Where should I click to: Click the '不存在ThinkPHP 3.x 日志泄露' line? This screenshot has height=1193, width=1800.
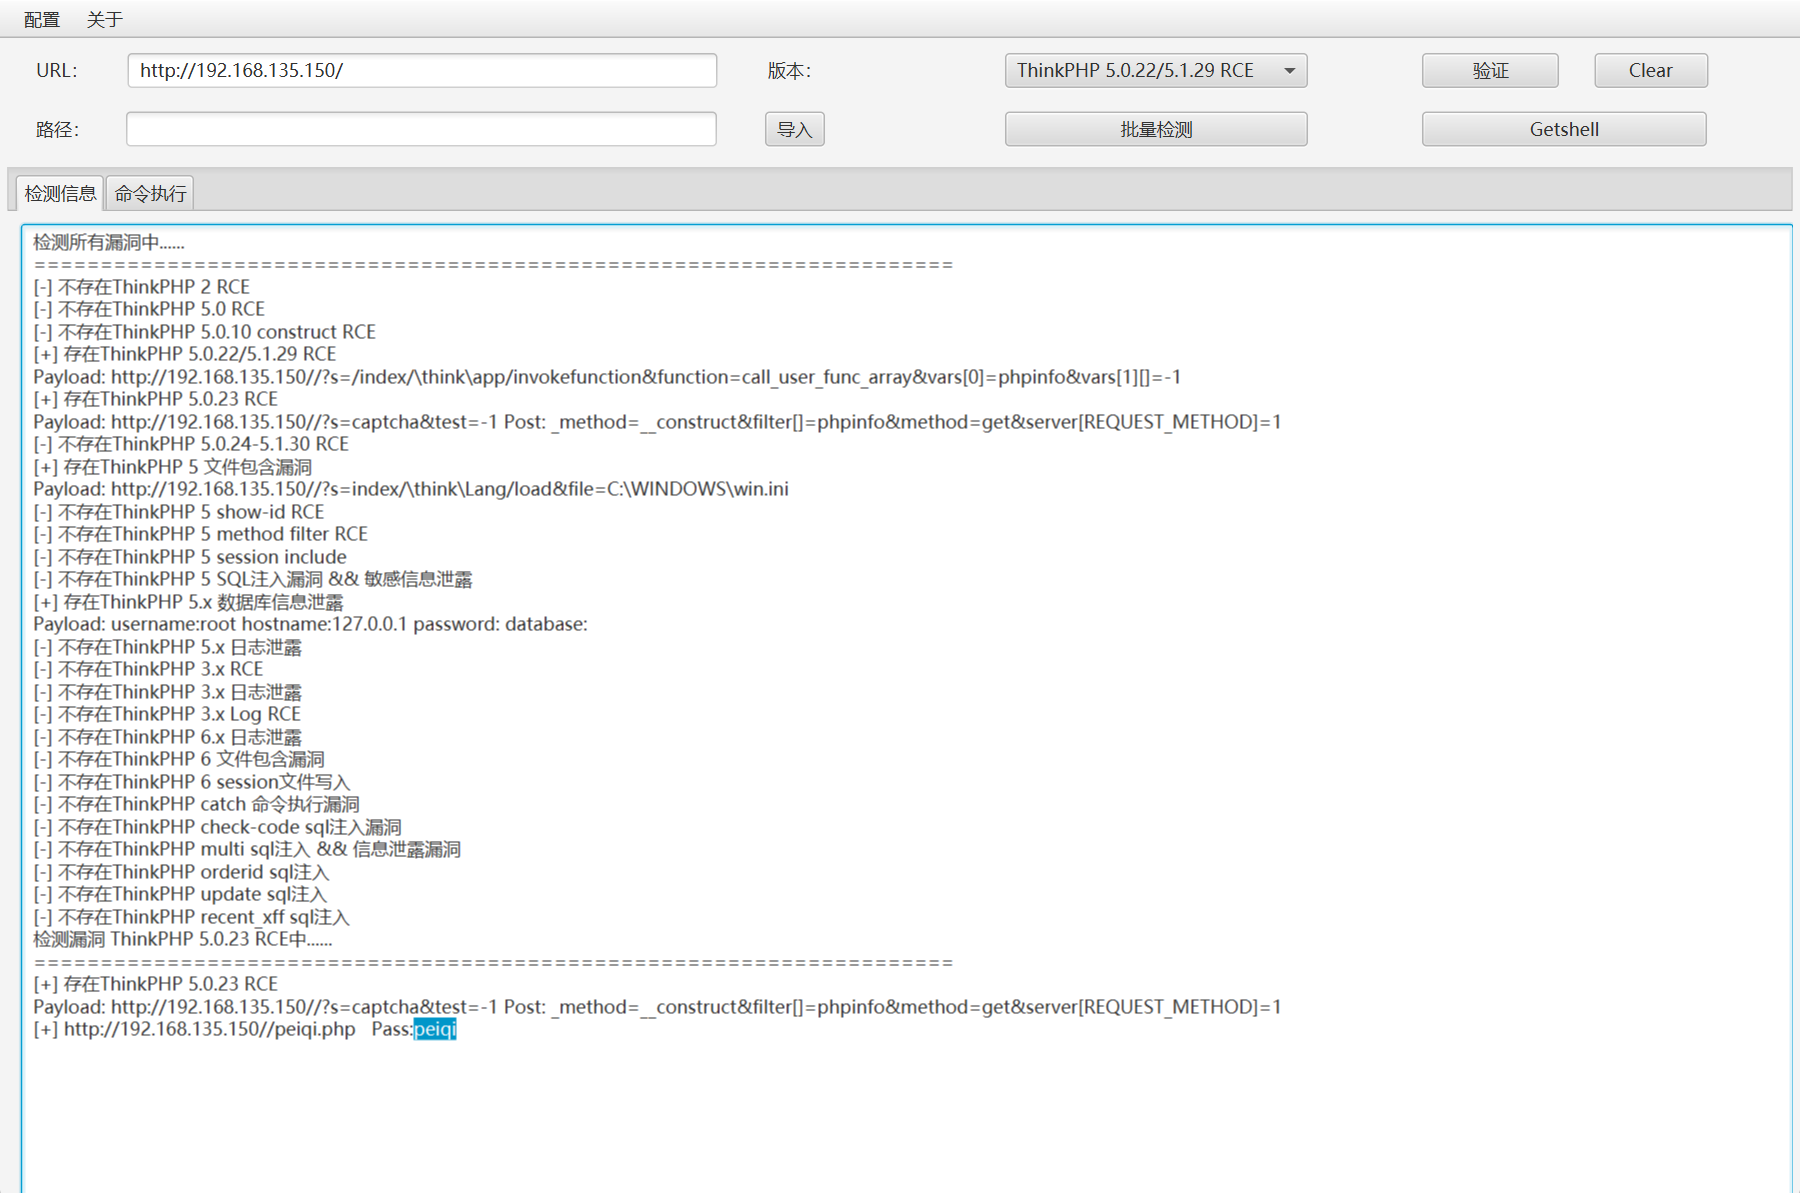(x=168, y=692)
